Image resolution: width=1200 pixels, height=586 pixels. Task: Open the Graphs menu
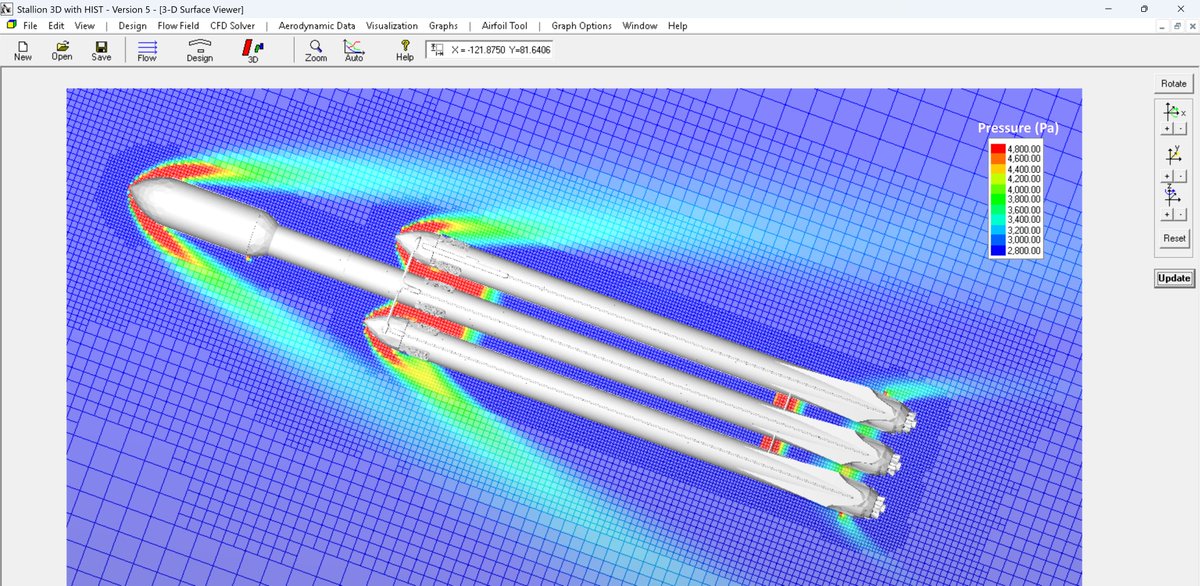click(443, 25)
